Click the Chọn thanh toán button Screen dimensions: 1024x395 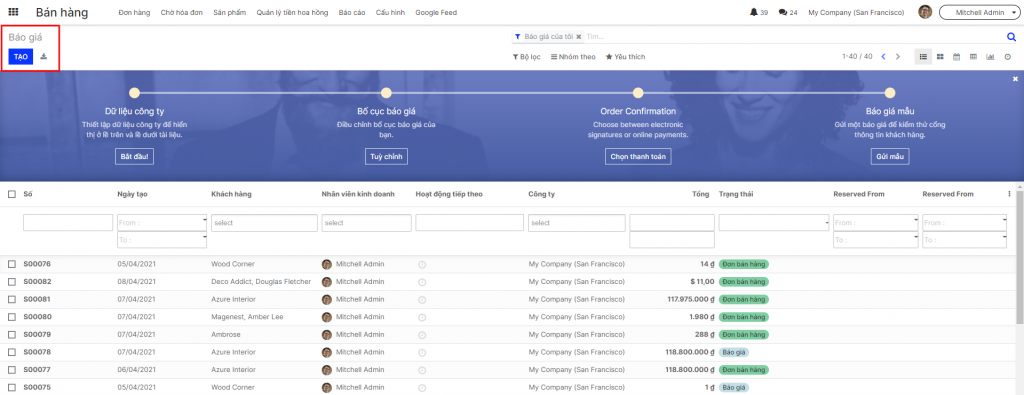[x=638, y=157]
